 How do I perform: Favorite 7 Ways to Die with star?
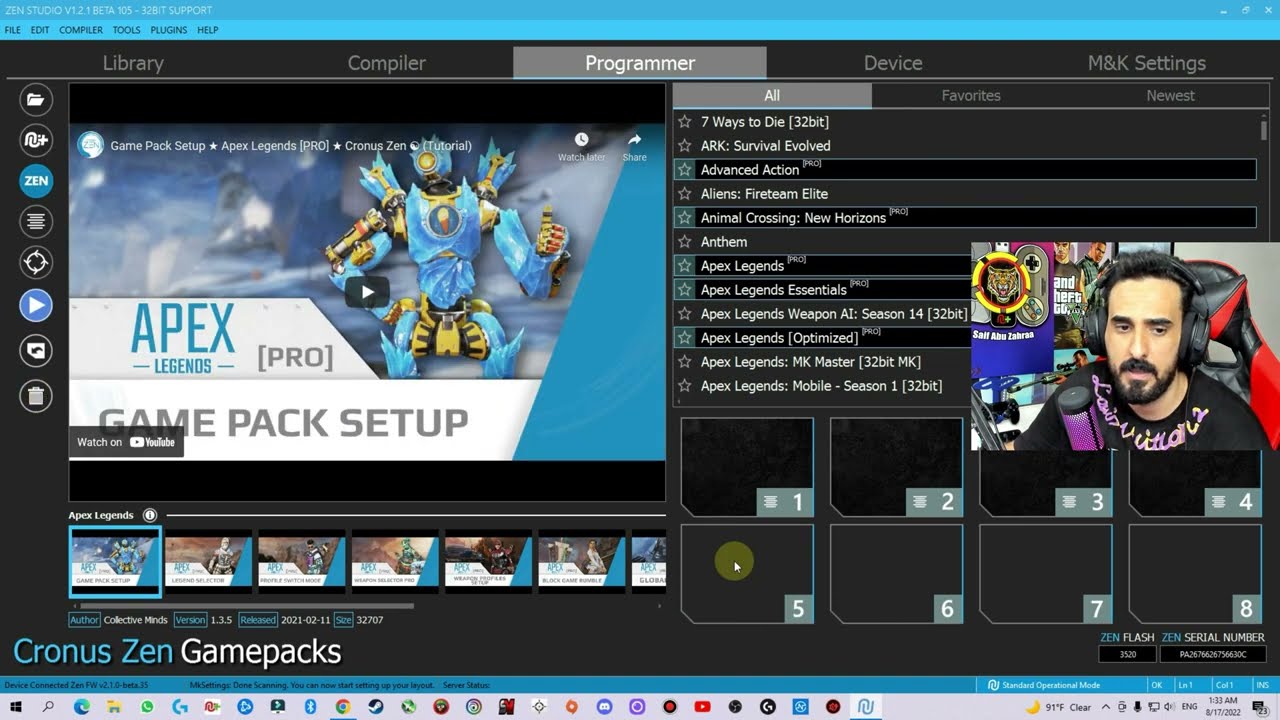685,122
